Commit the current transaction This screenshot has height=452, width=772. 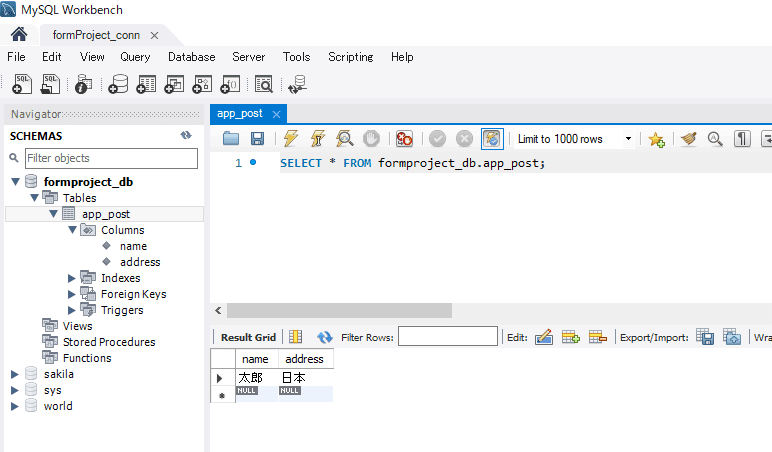coord(437,139)
